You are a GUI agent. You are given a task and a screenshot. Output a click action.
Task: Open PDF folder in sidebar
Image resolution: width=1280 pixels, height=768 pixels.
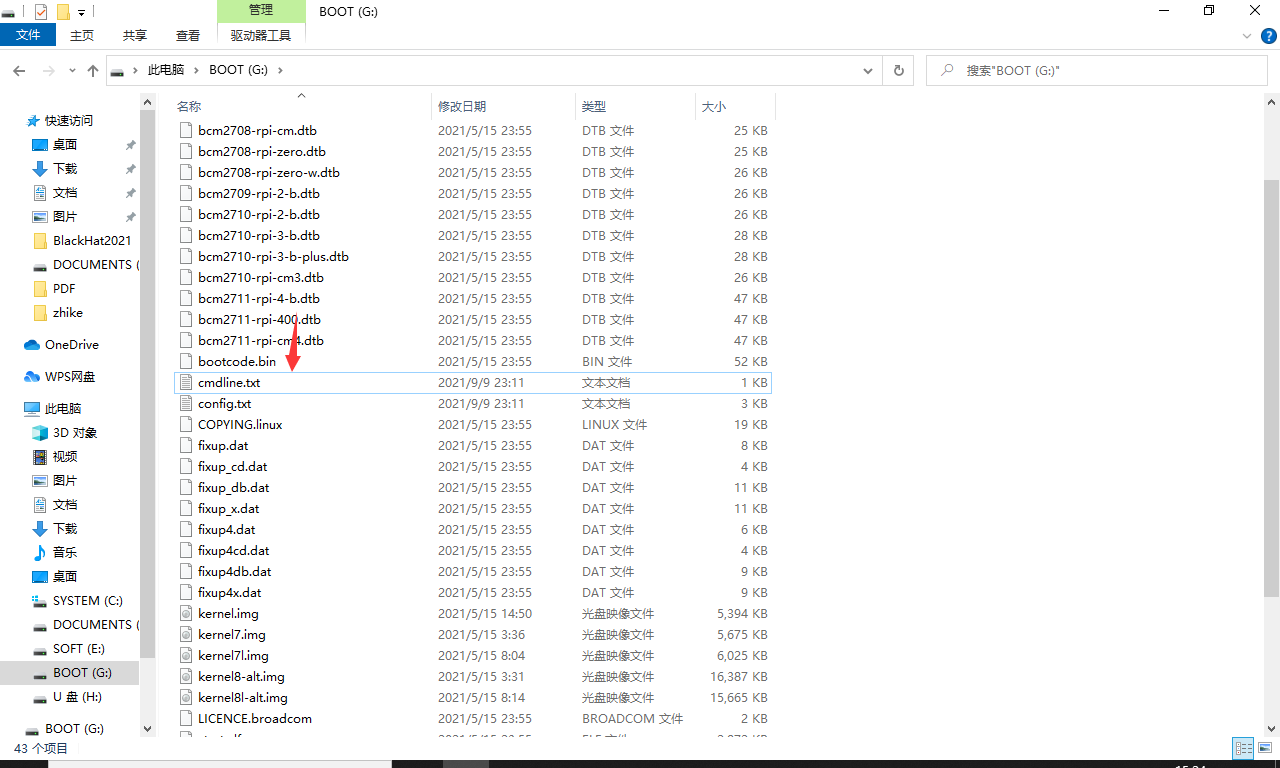(x=64, y=289)
